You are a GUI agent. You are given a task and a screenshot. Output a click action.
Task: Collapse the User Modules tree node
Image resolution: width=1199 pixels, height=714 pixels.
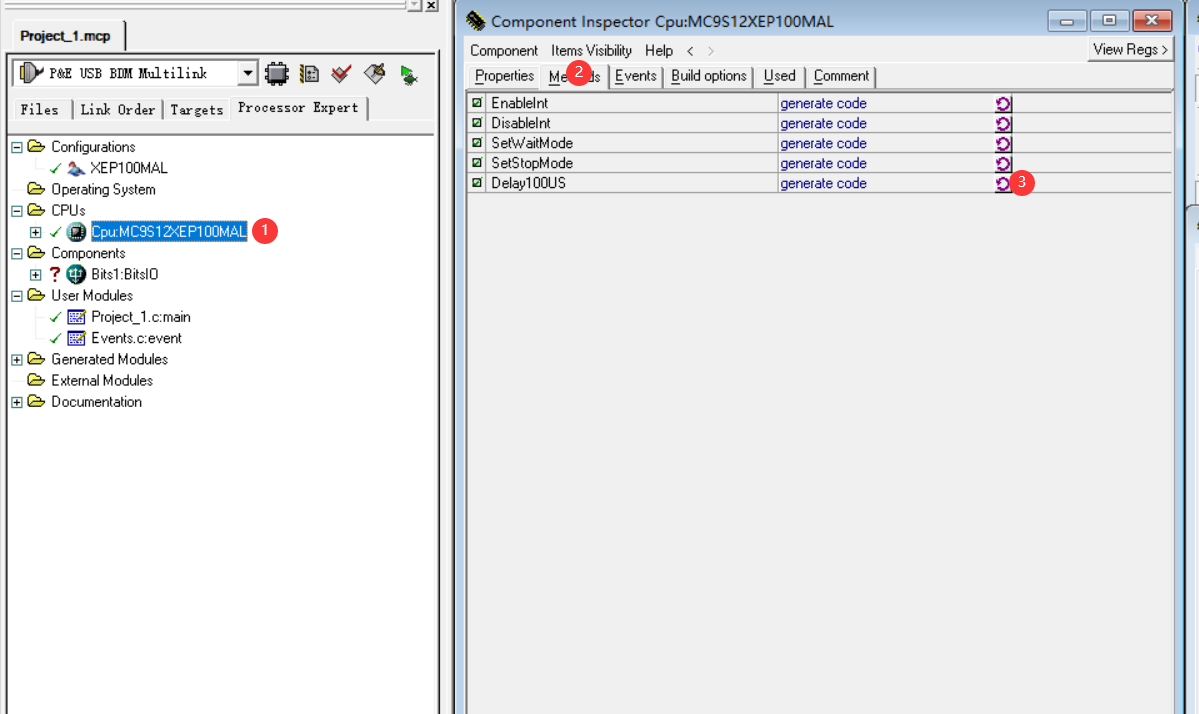17,296
